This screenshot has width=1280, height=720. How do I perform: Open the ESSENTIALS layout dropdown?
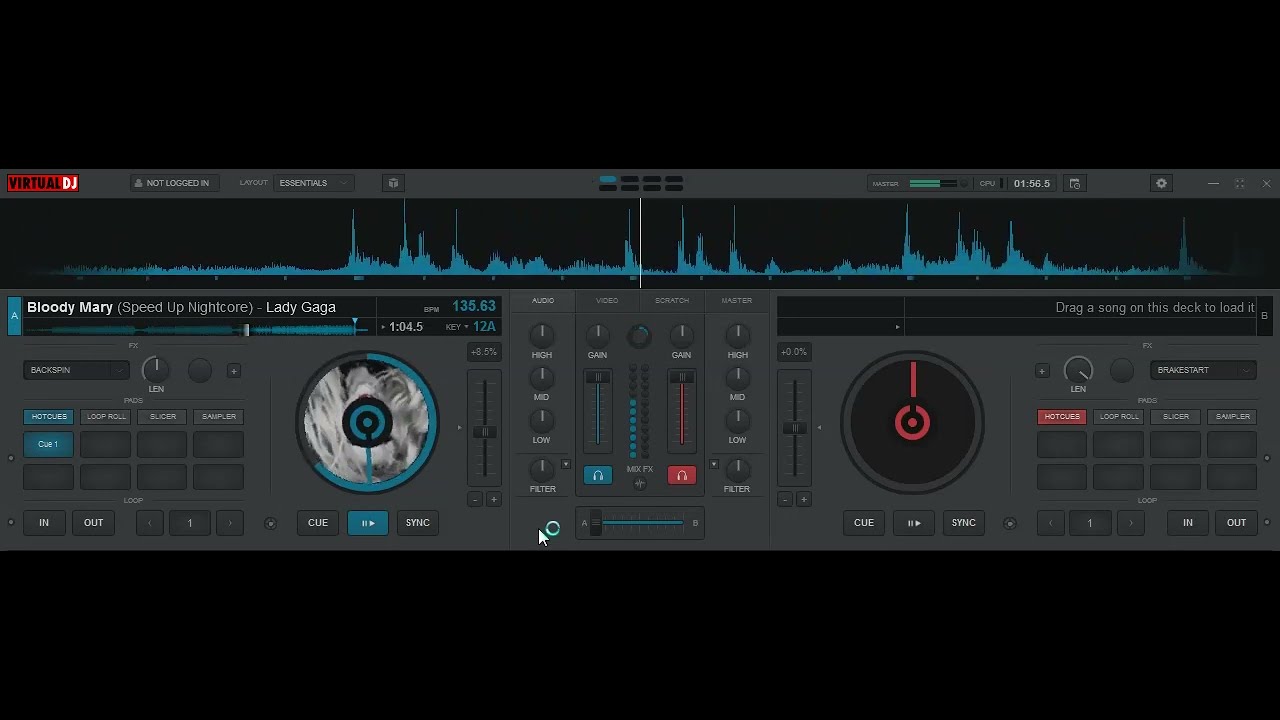pyautogui.click(x=313, y=183)
